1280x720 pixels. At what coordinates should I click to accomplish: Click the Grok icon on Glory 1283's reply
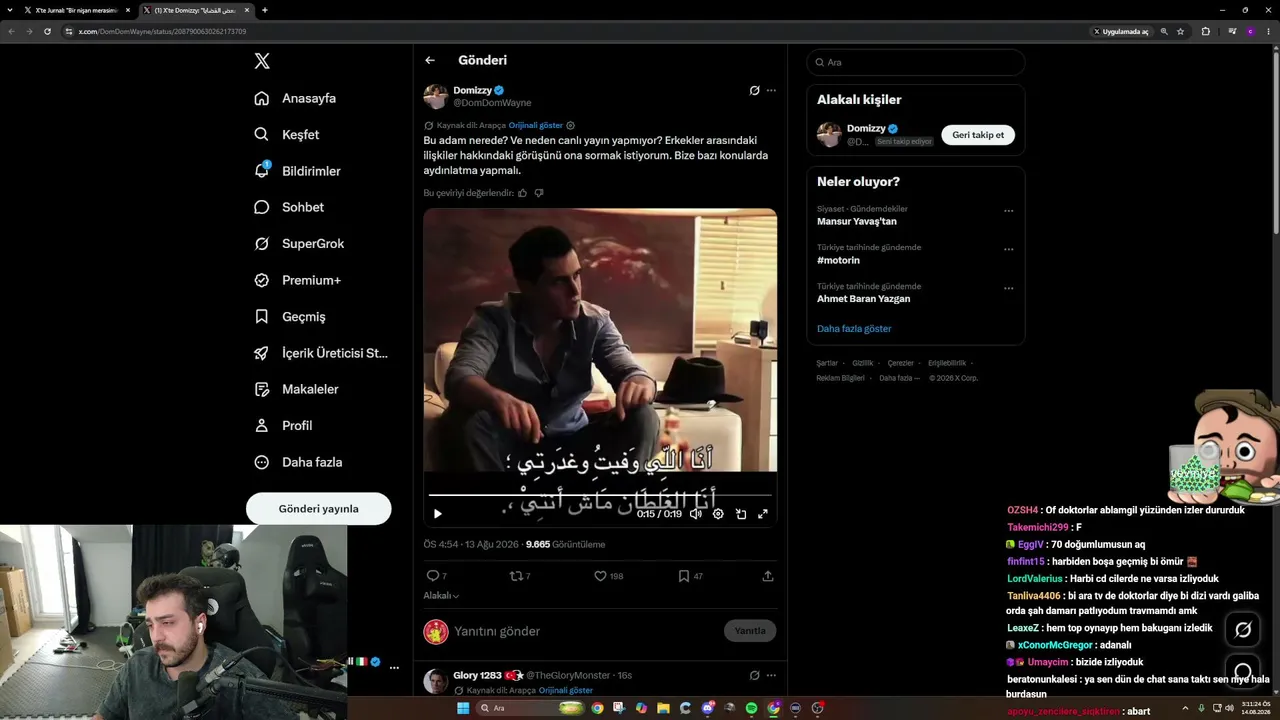point(755,675)
